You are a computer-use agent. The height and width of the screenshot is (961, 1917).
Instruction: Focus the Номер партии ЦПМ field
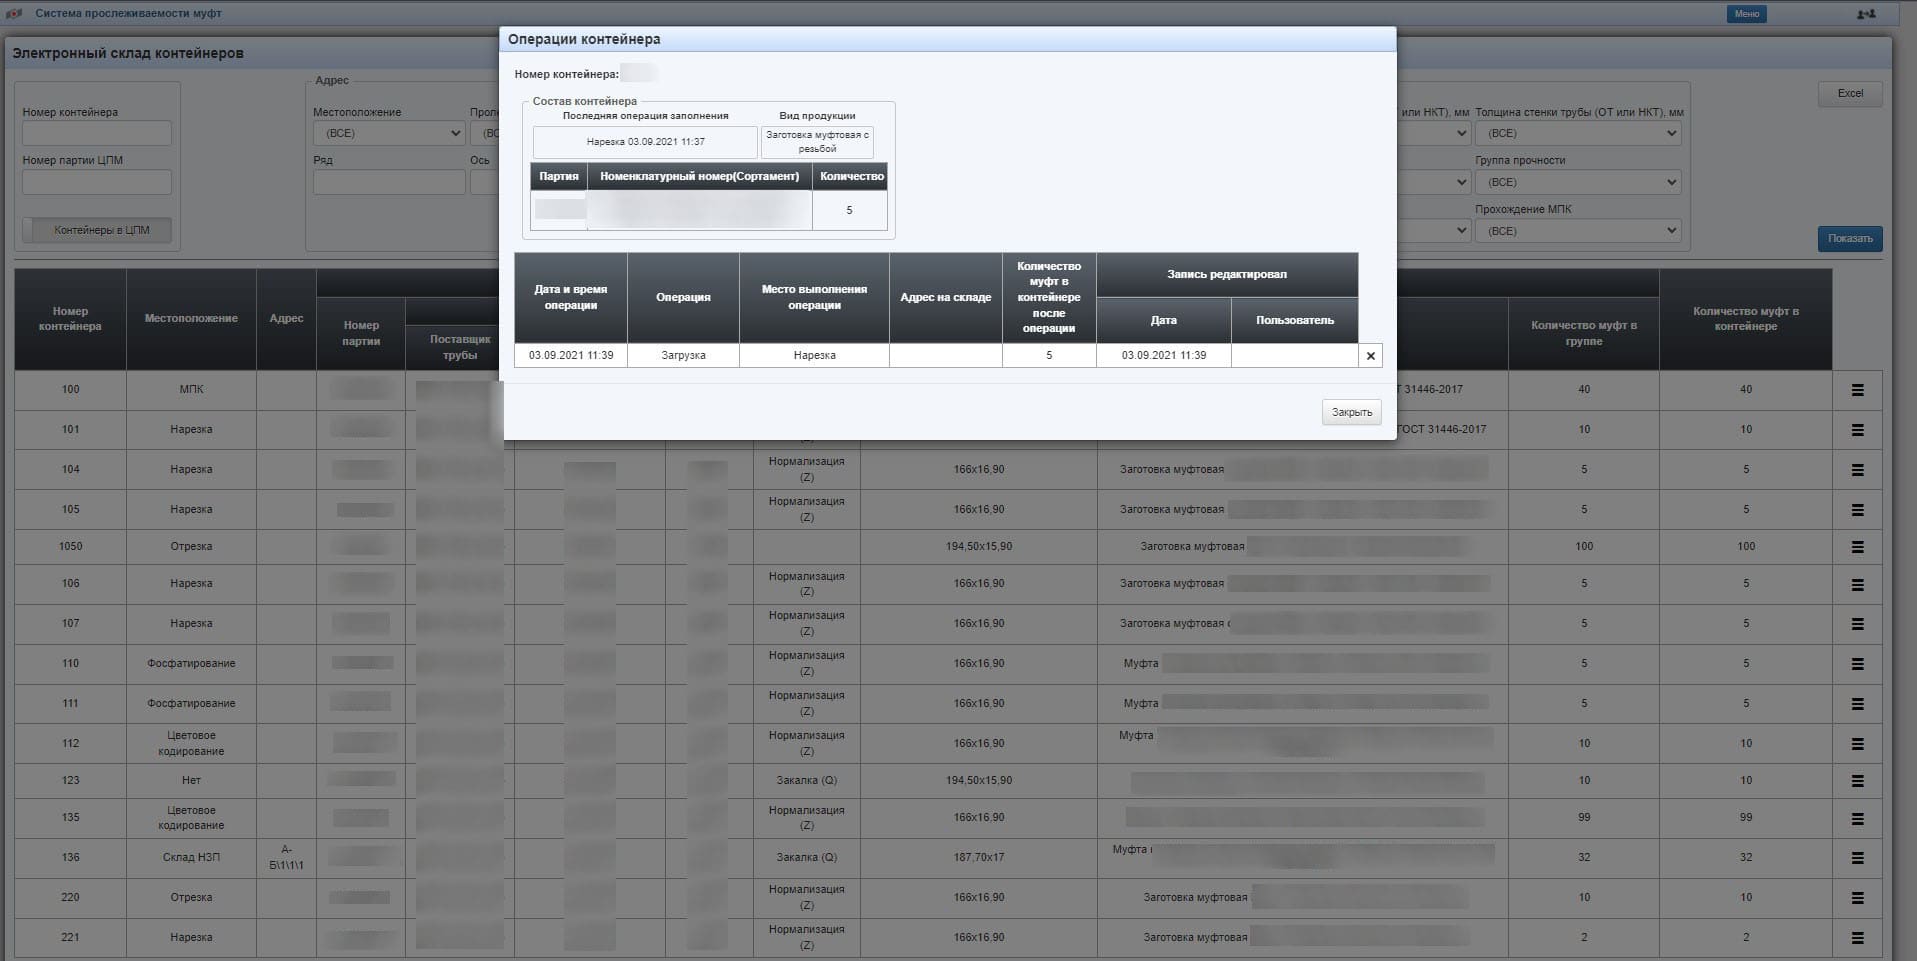click(x=97, y=182)
